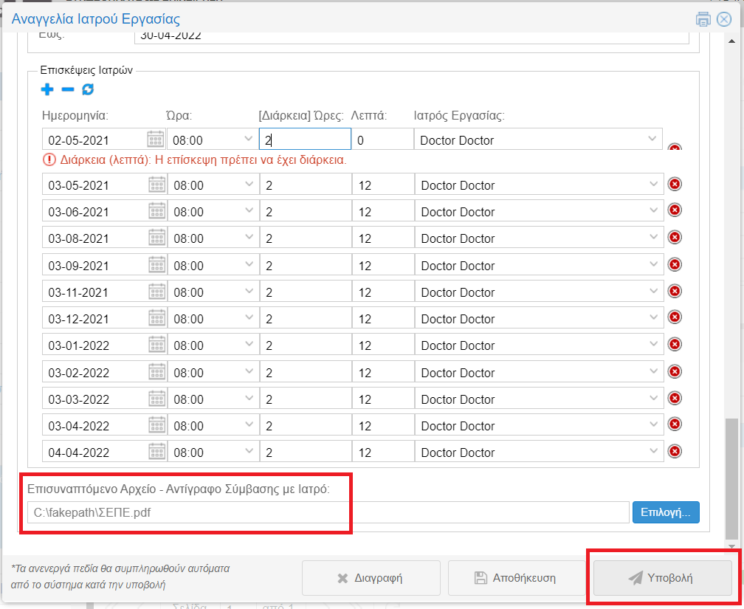This screenshot has width=744, height=609.
Task: Open doctor dropdown in 02-05-2021 row
Action: (652, 139)
